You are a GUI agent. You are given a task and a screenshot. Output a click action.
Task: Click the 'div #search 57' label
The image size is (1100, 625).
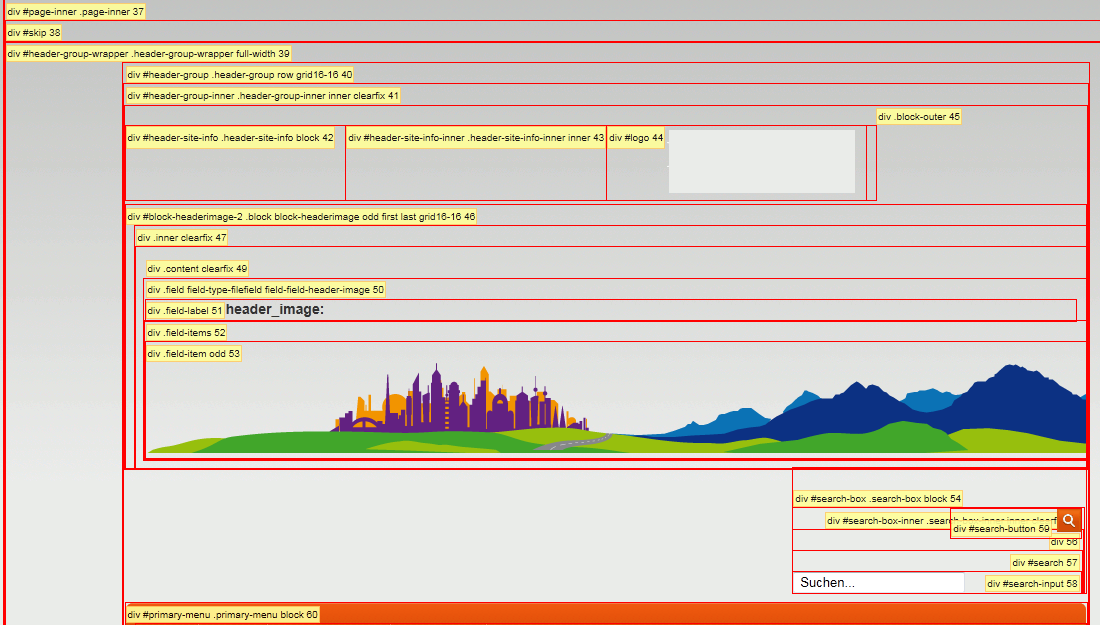point(1045,563)
